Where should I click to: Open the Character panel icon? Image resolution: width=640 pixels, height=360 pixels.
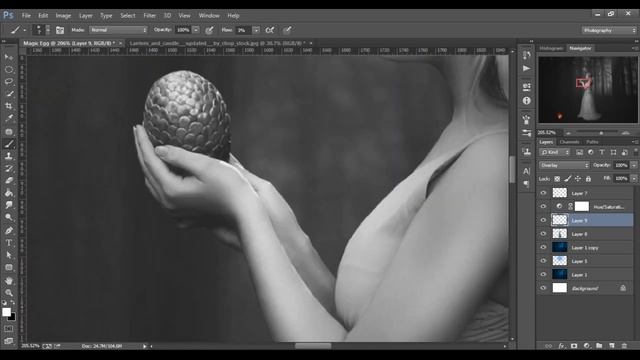click(x=527, y=171)
